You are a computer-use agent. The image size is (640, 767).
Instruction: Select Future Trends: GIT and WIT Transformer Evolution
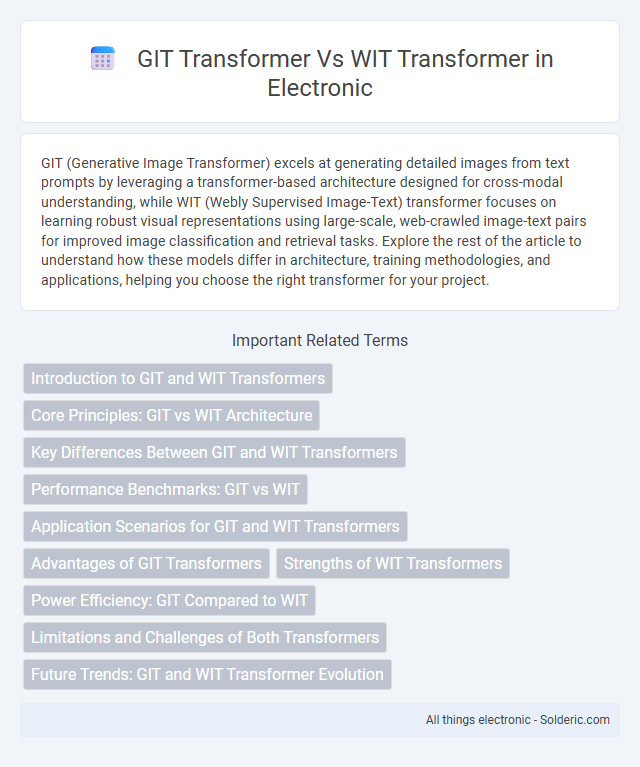tap(207, 675)
